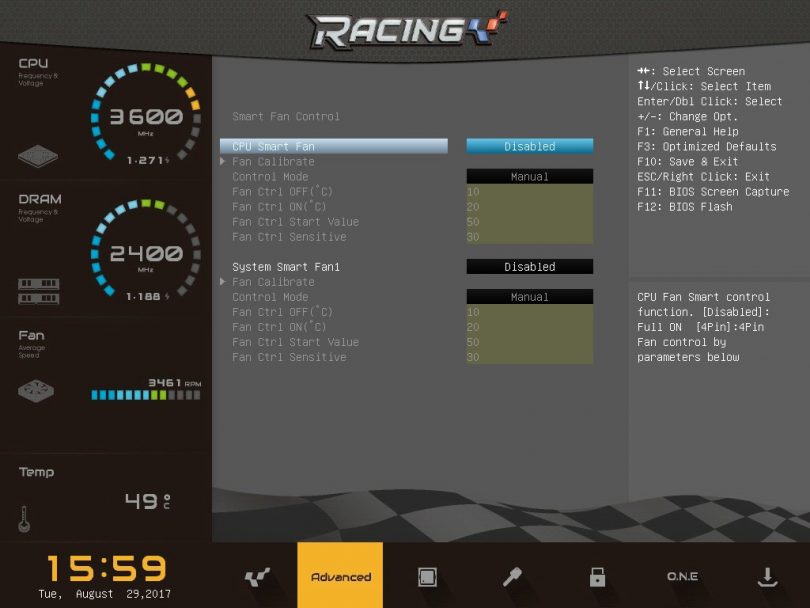Open the Chipset tab chip icon
This screenshot has height=608, width=810.
[427, 577]
